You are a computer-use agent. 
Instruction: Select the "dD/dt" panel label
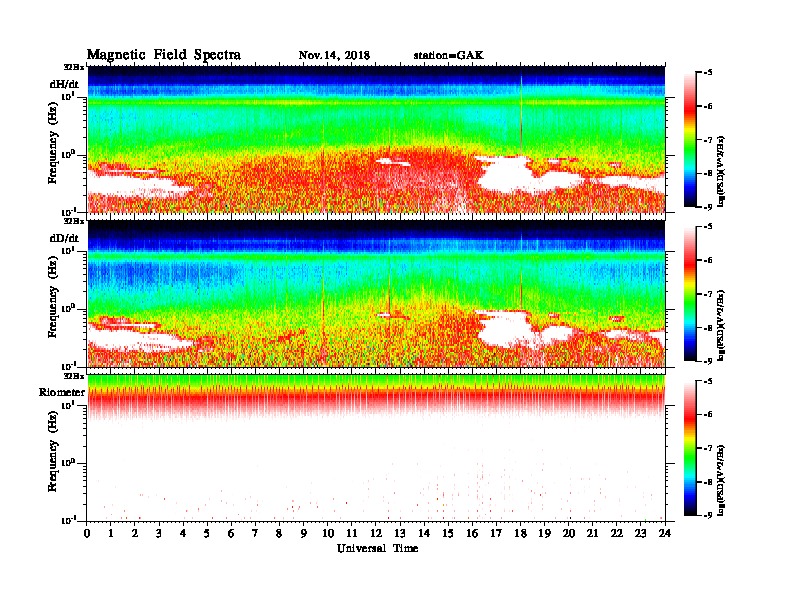coord(64,238)
